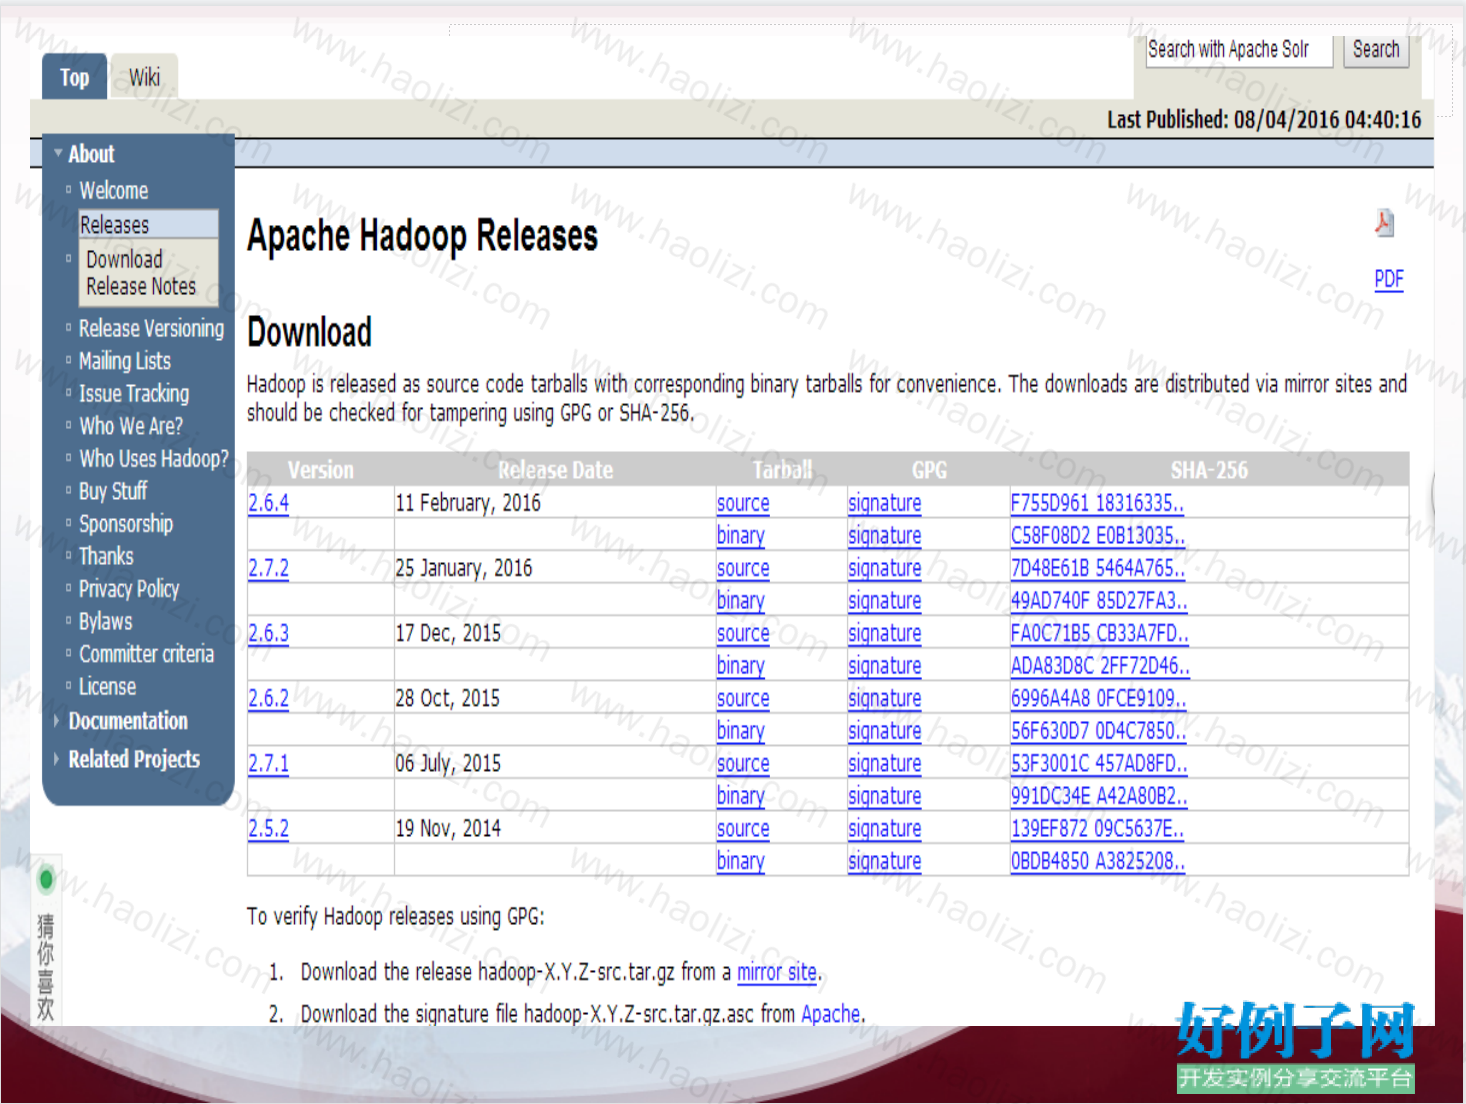
Task: Download source tarball for 2.7.1
Action: [x=743, y=763]
